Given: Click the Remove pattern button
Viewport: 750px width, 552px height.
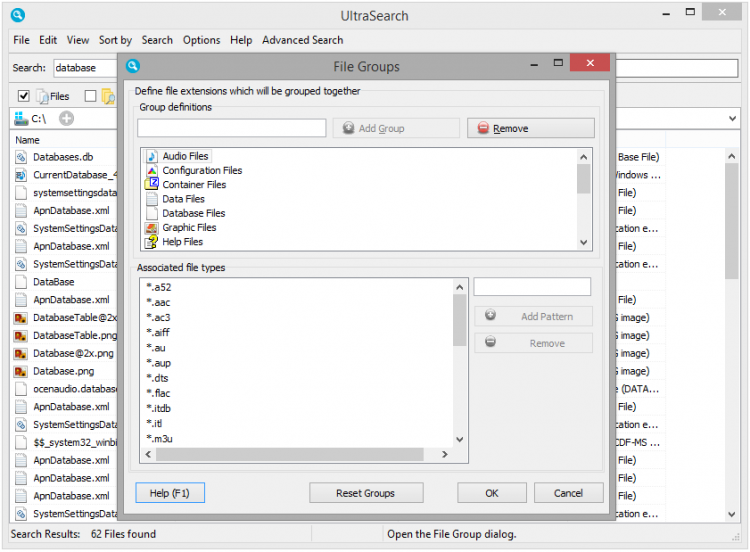Looking at the screenshot, I should pos(533,343).
